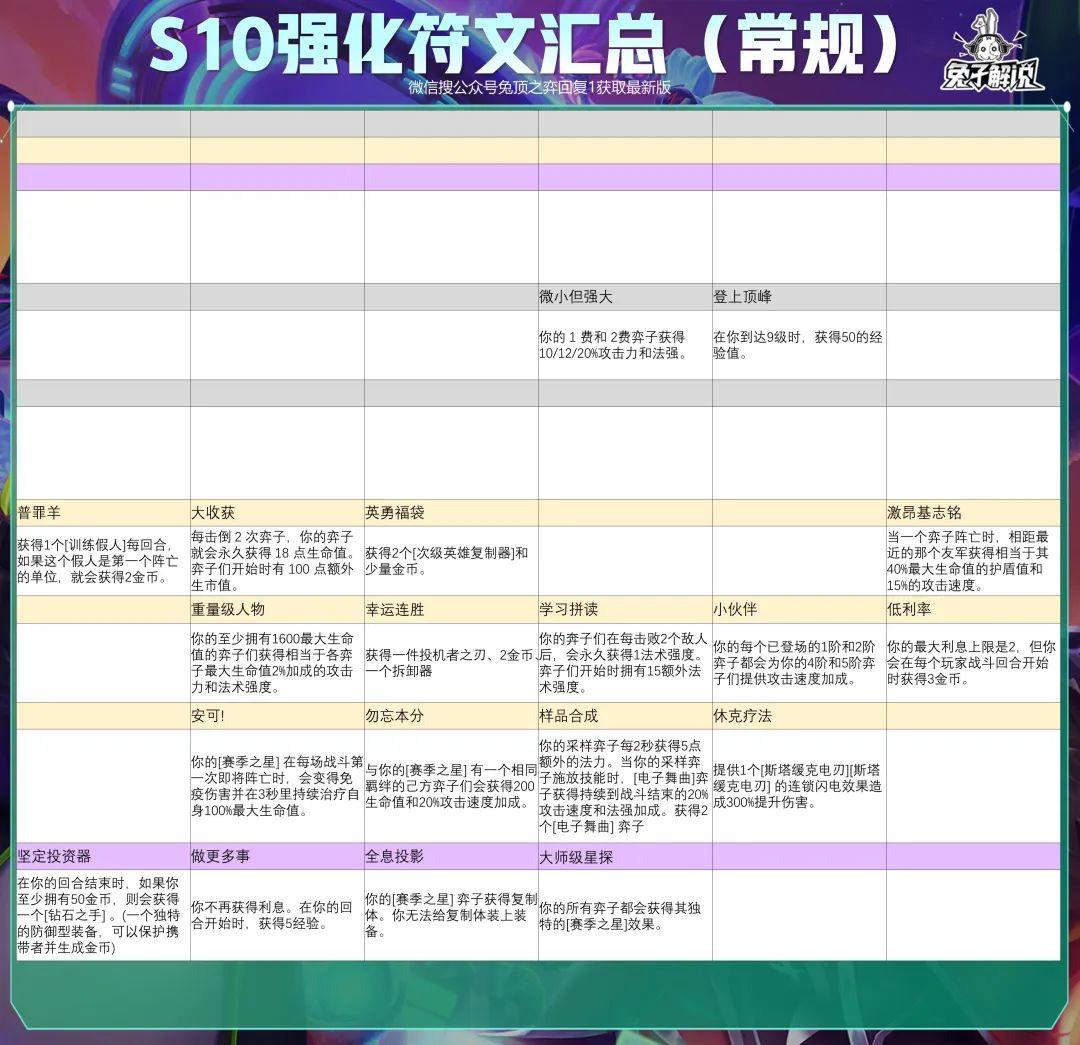
Task: Select the 小伙伴 cell
Action: pyautogui.click(x=799, y=610)
